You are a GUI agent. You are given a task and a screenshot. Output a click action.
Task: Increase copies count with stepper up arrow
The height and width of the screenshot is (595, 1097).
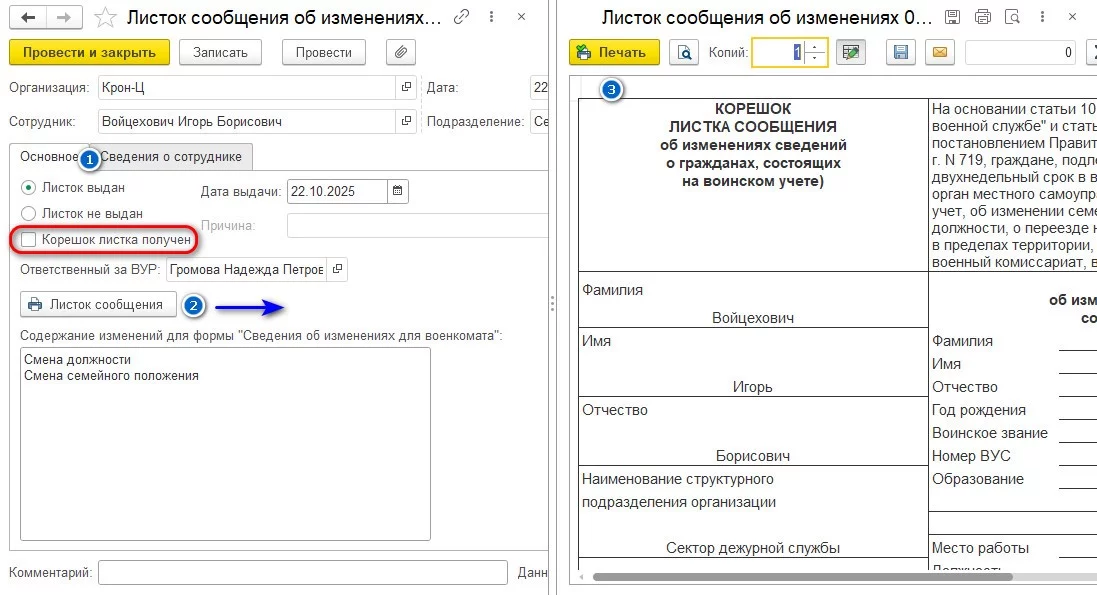[x=815, y=47]
